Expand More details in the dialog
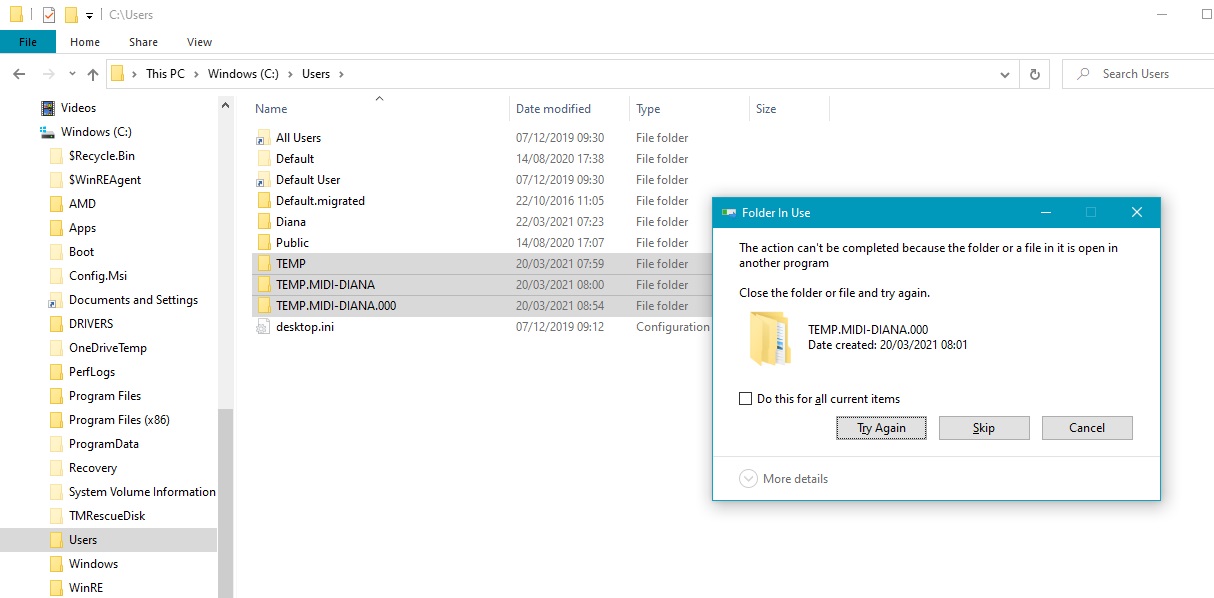This screenshot has height=598, width=1214. click(x=783, y=479)
